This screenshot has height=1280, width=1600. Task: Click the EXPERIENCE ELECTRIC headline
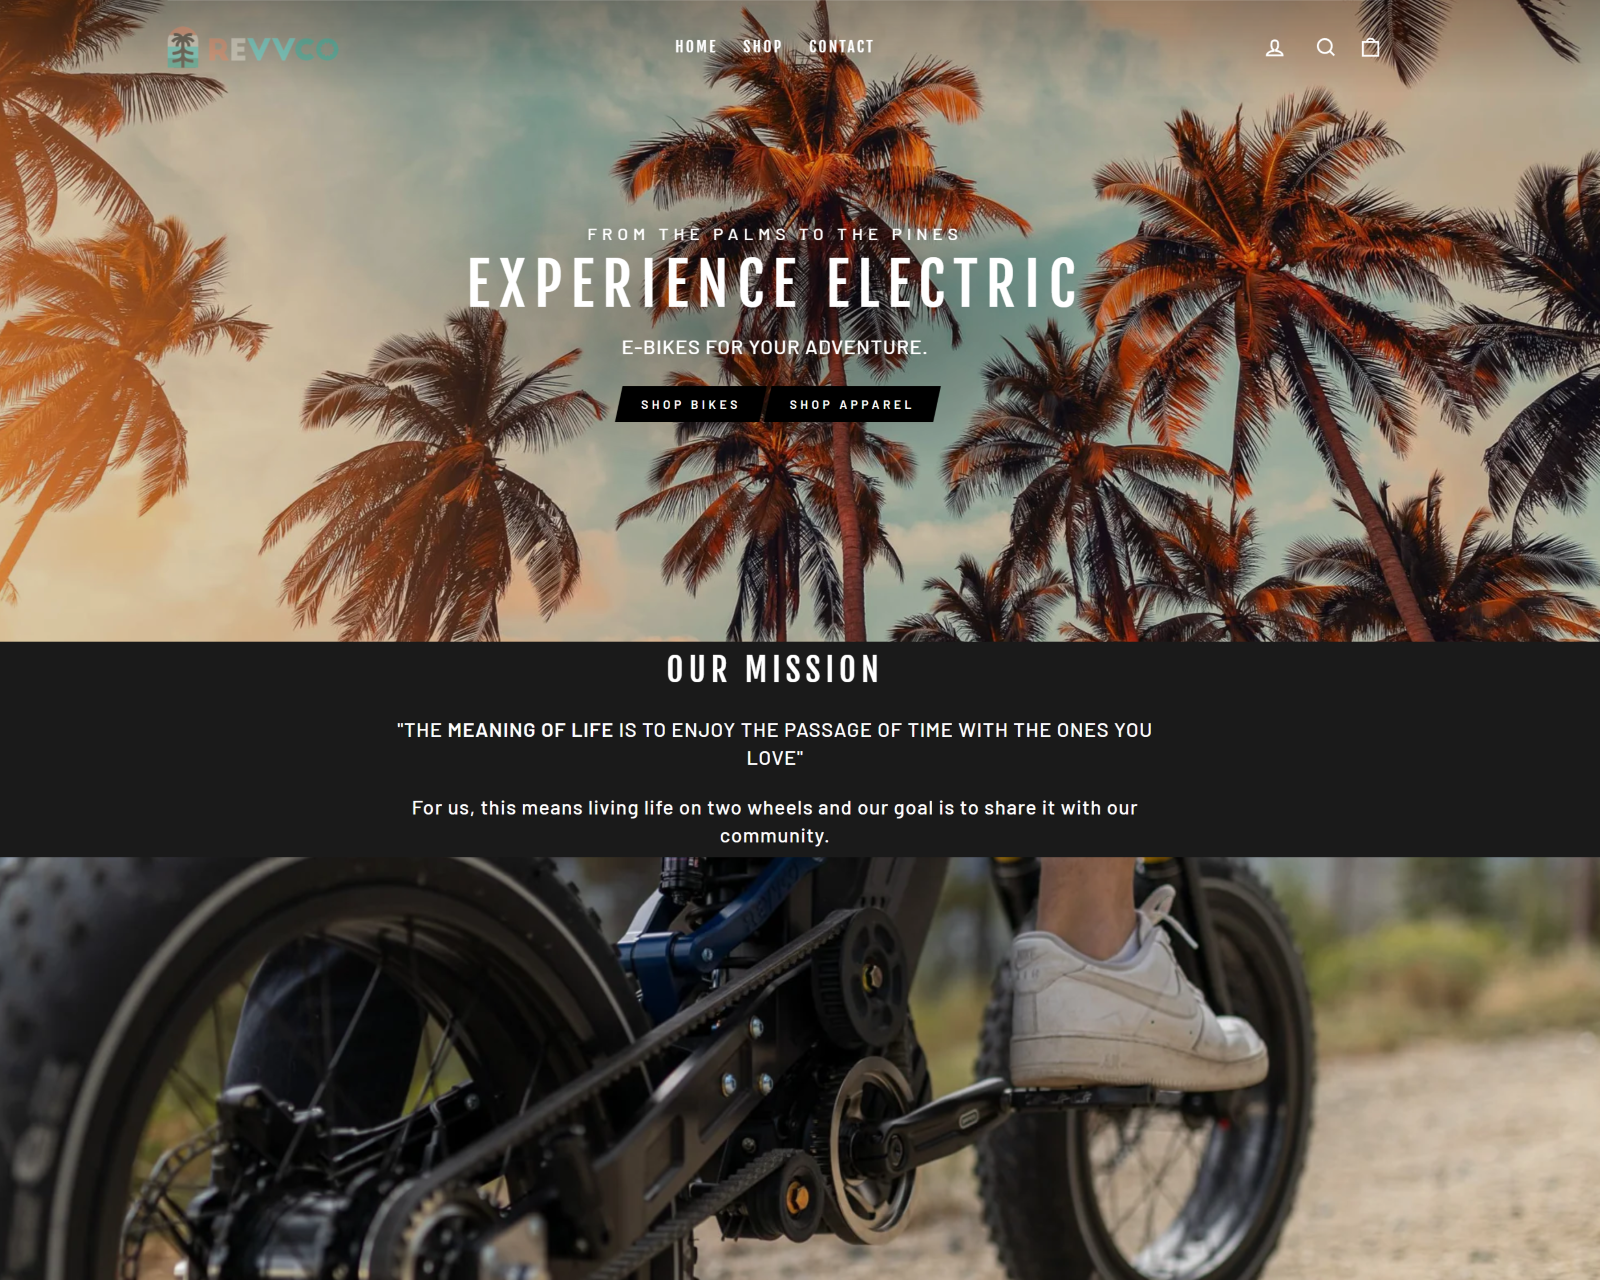pyautogui.click(x=774, y=283)
